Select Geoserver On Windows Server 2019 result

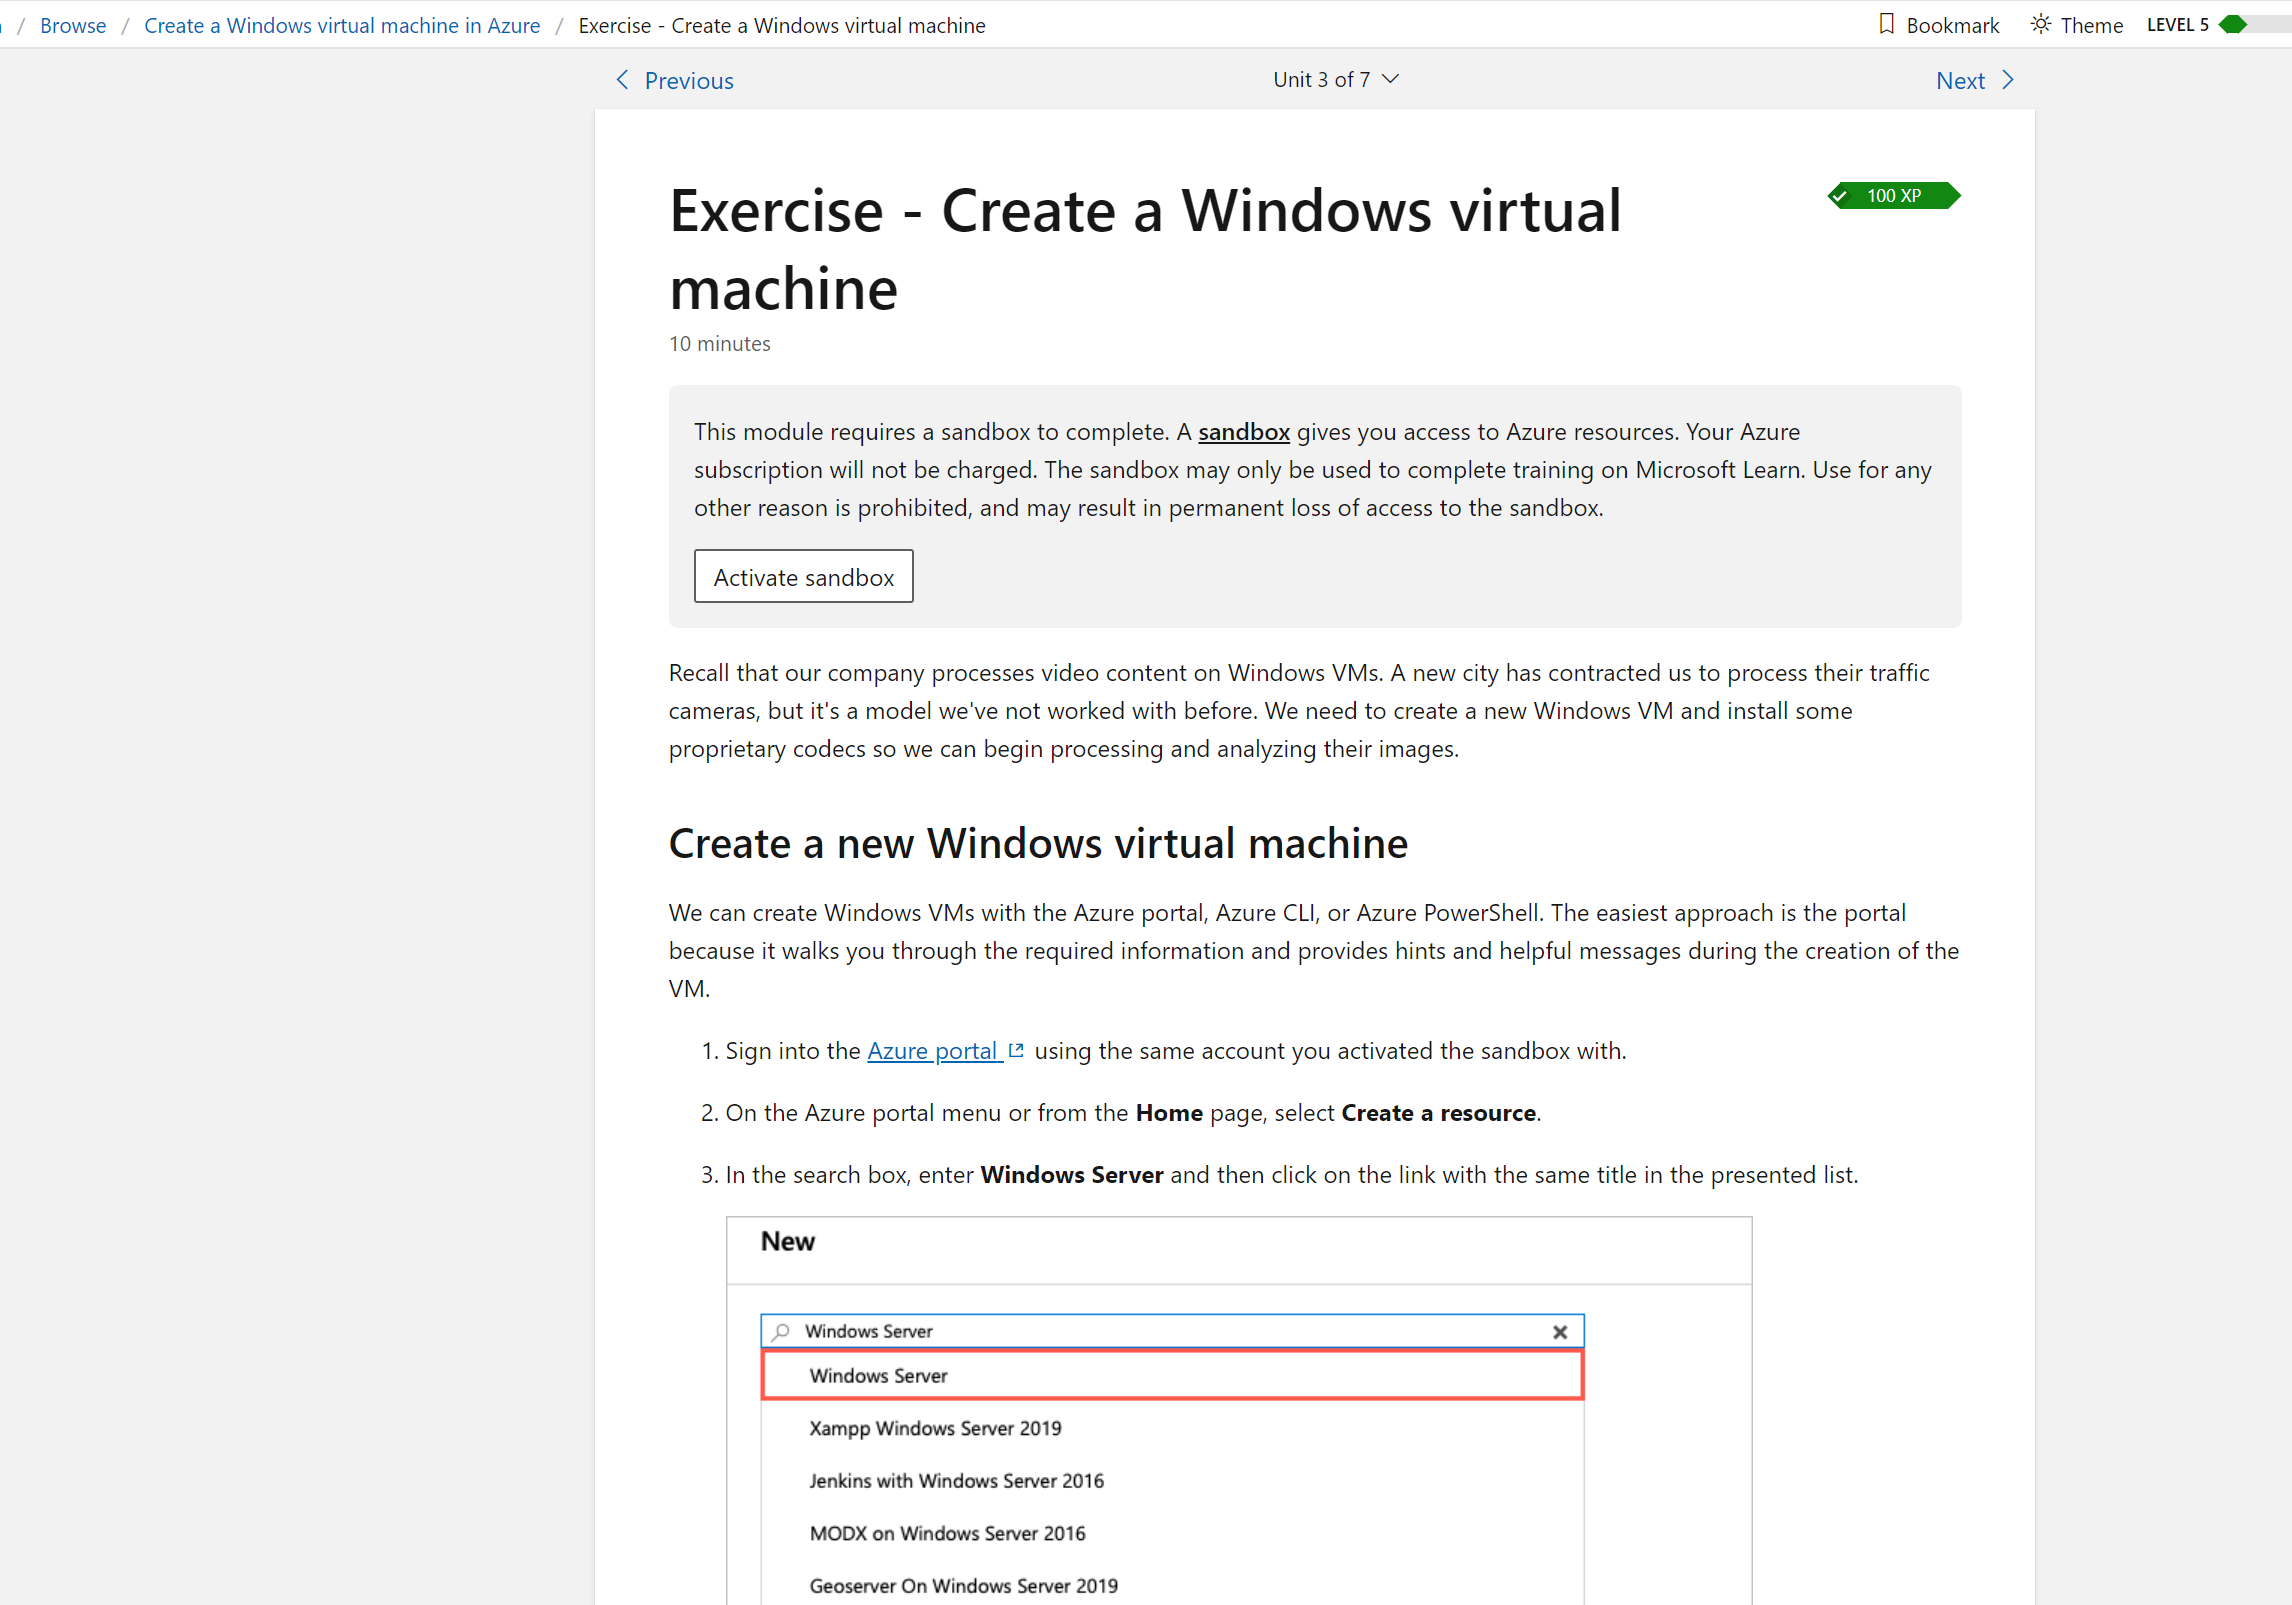(963, 1584)
